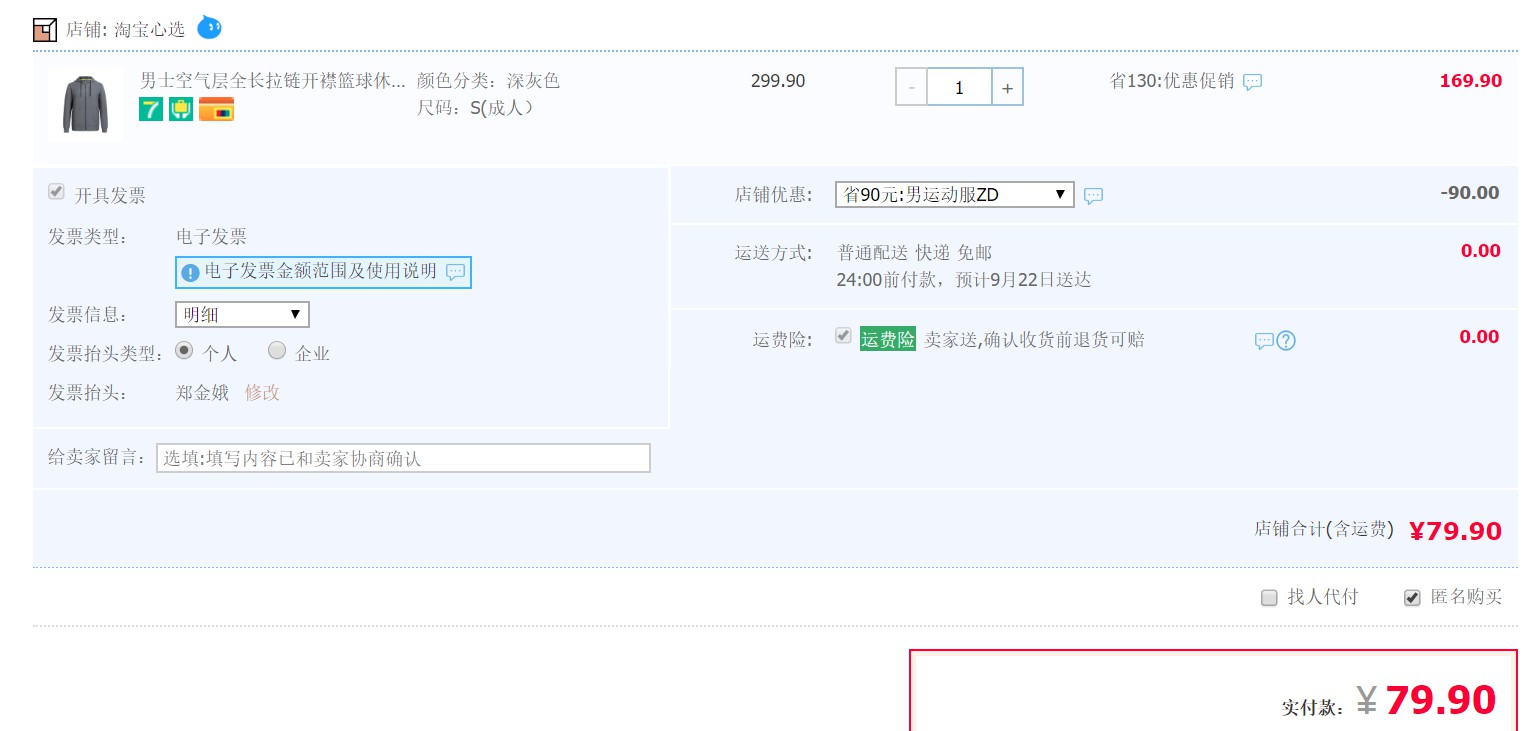Increase quantity with the plus button
This screenshot has height=731, width=1535.
coord(1007,88)
